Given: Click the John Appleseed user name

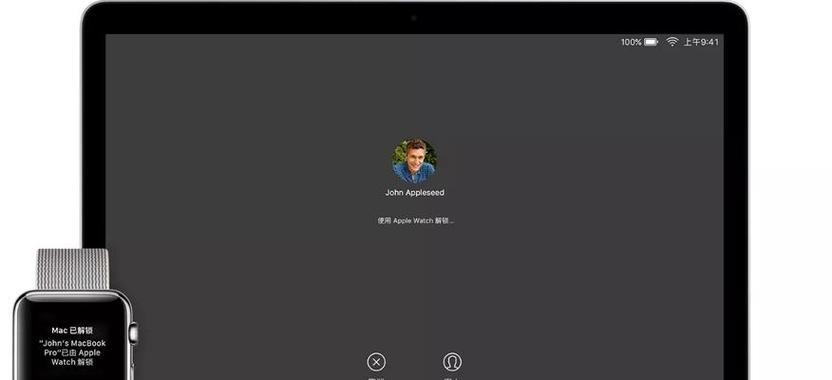Looking at the screenshot, I should [414, 193].
